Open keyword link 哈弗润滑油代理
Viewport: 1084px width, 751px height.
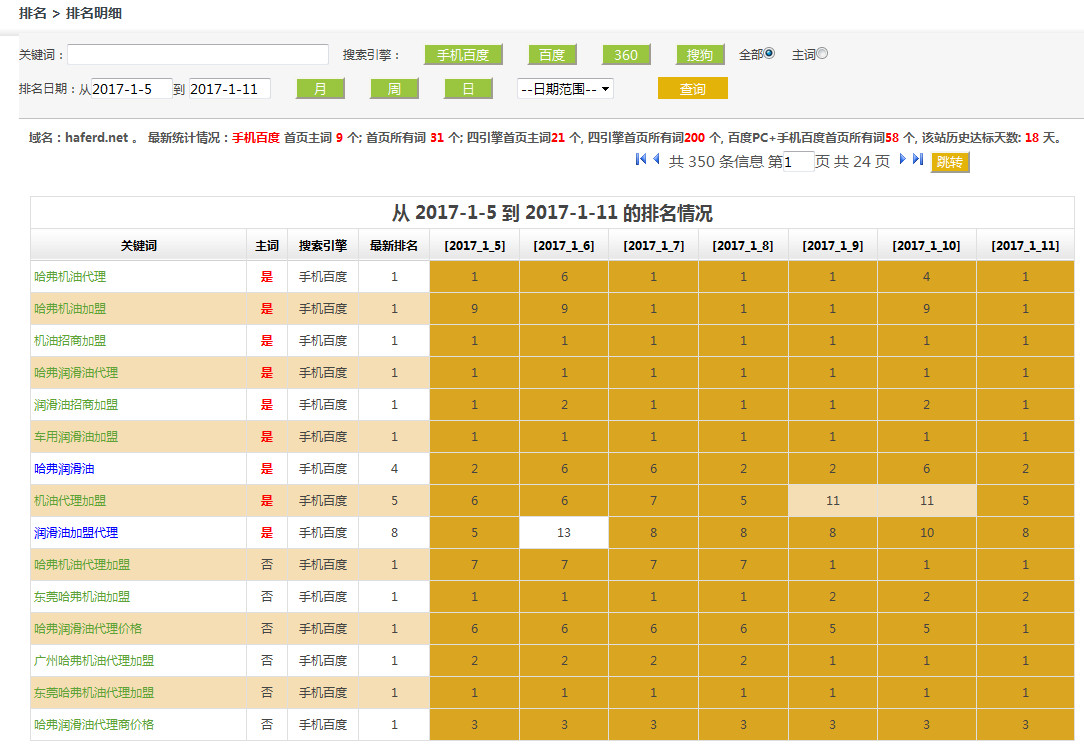point(76,373)
